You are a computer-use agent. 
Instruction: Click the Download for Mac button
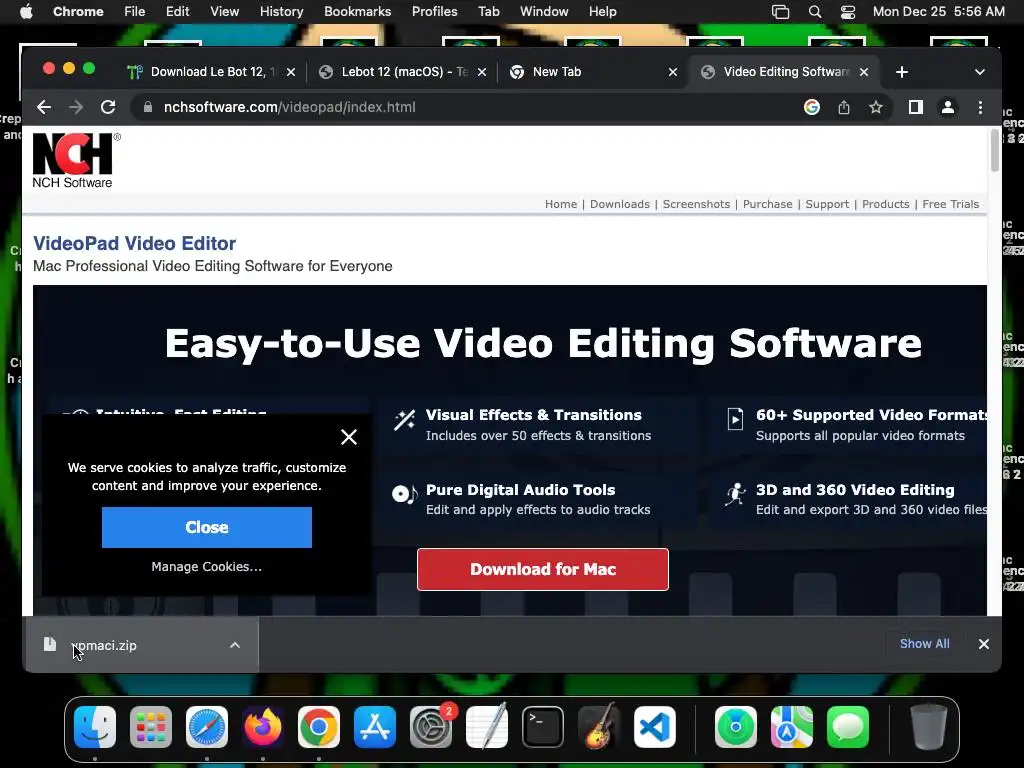pos(543,569)
